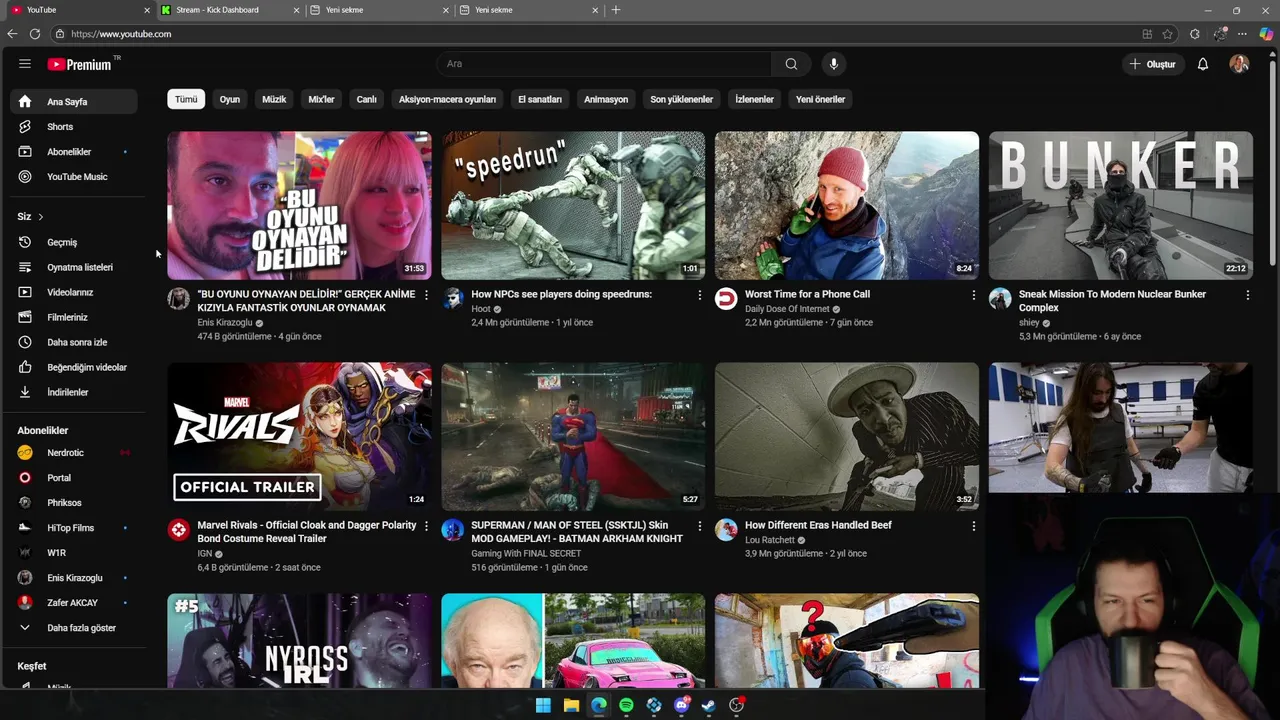Open options menu for Worst Time for a Phone Call

(x=973, y=295)
